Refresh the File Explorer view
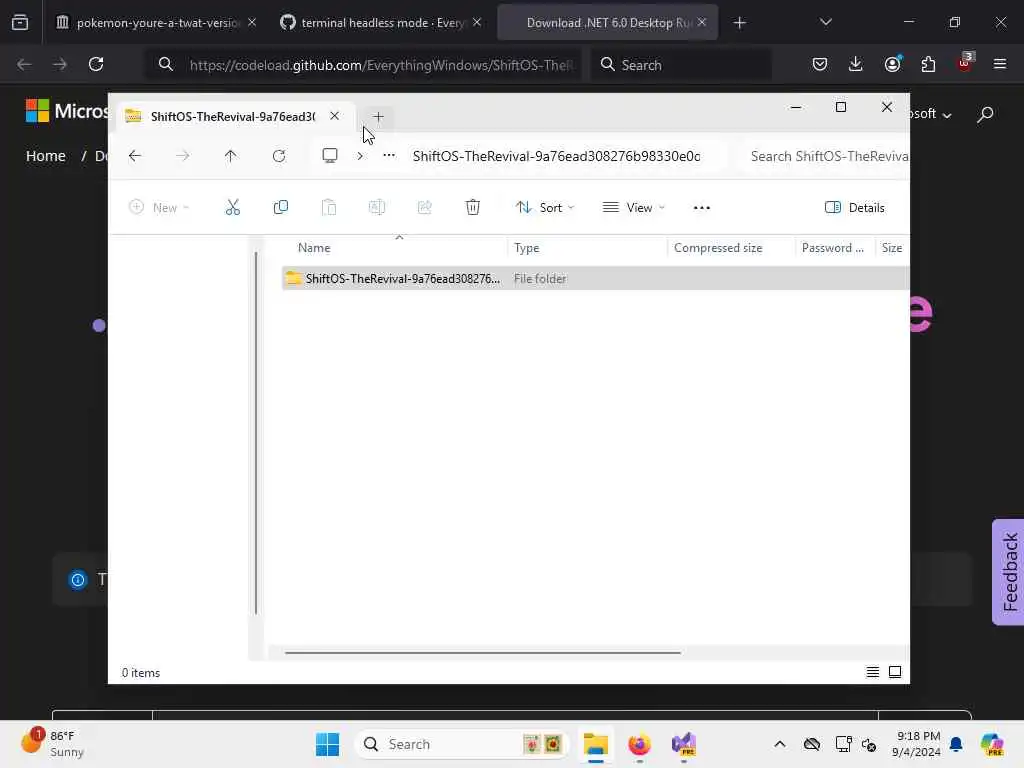 tap(279, 156)
